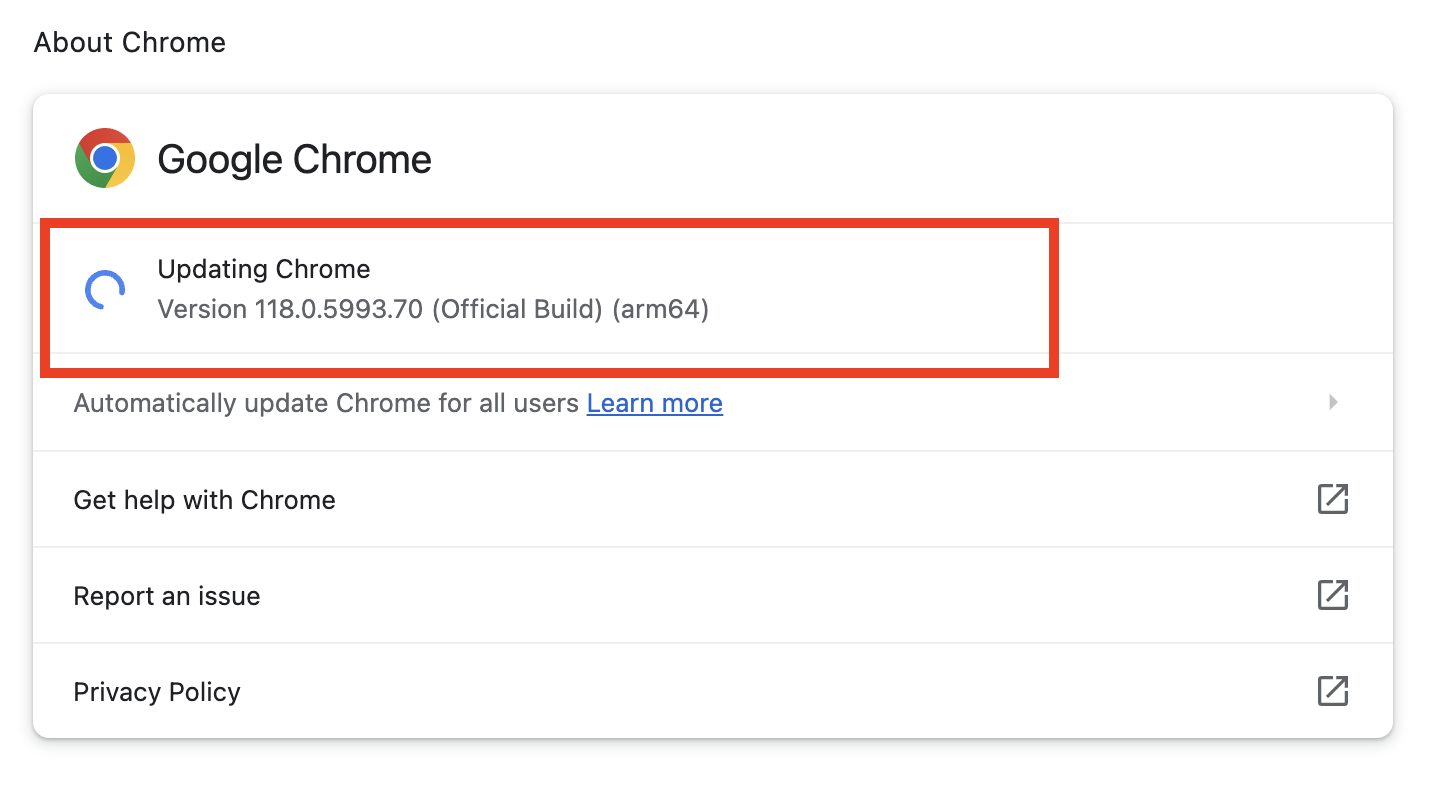
Task: Select the Privacy Policy row text
Action: coord(157,692)
